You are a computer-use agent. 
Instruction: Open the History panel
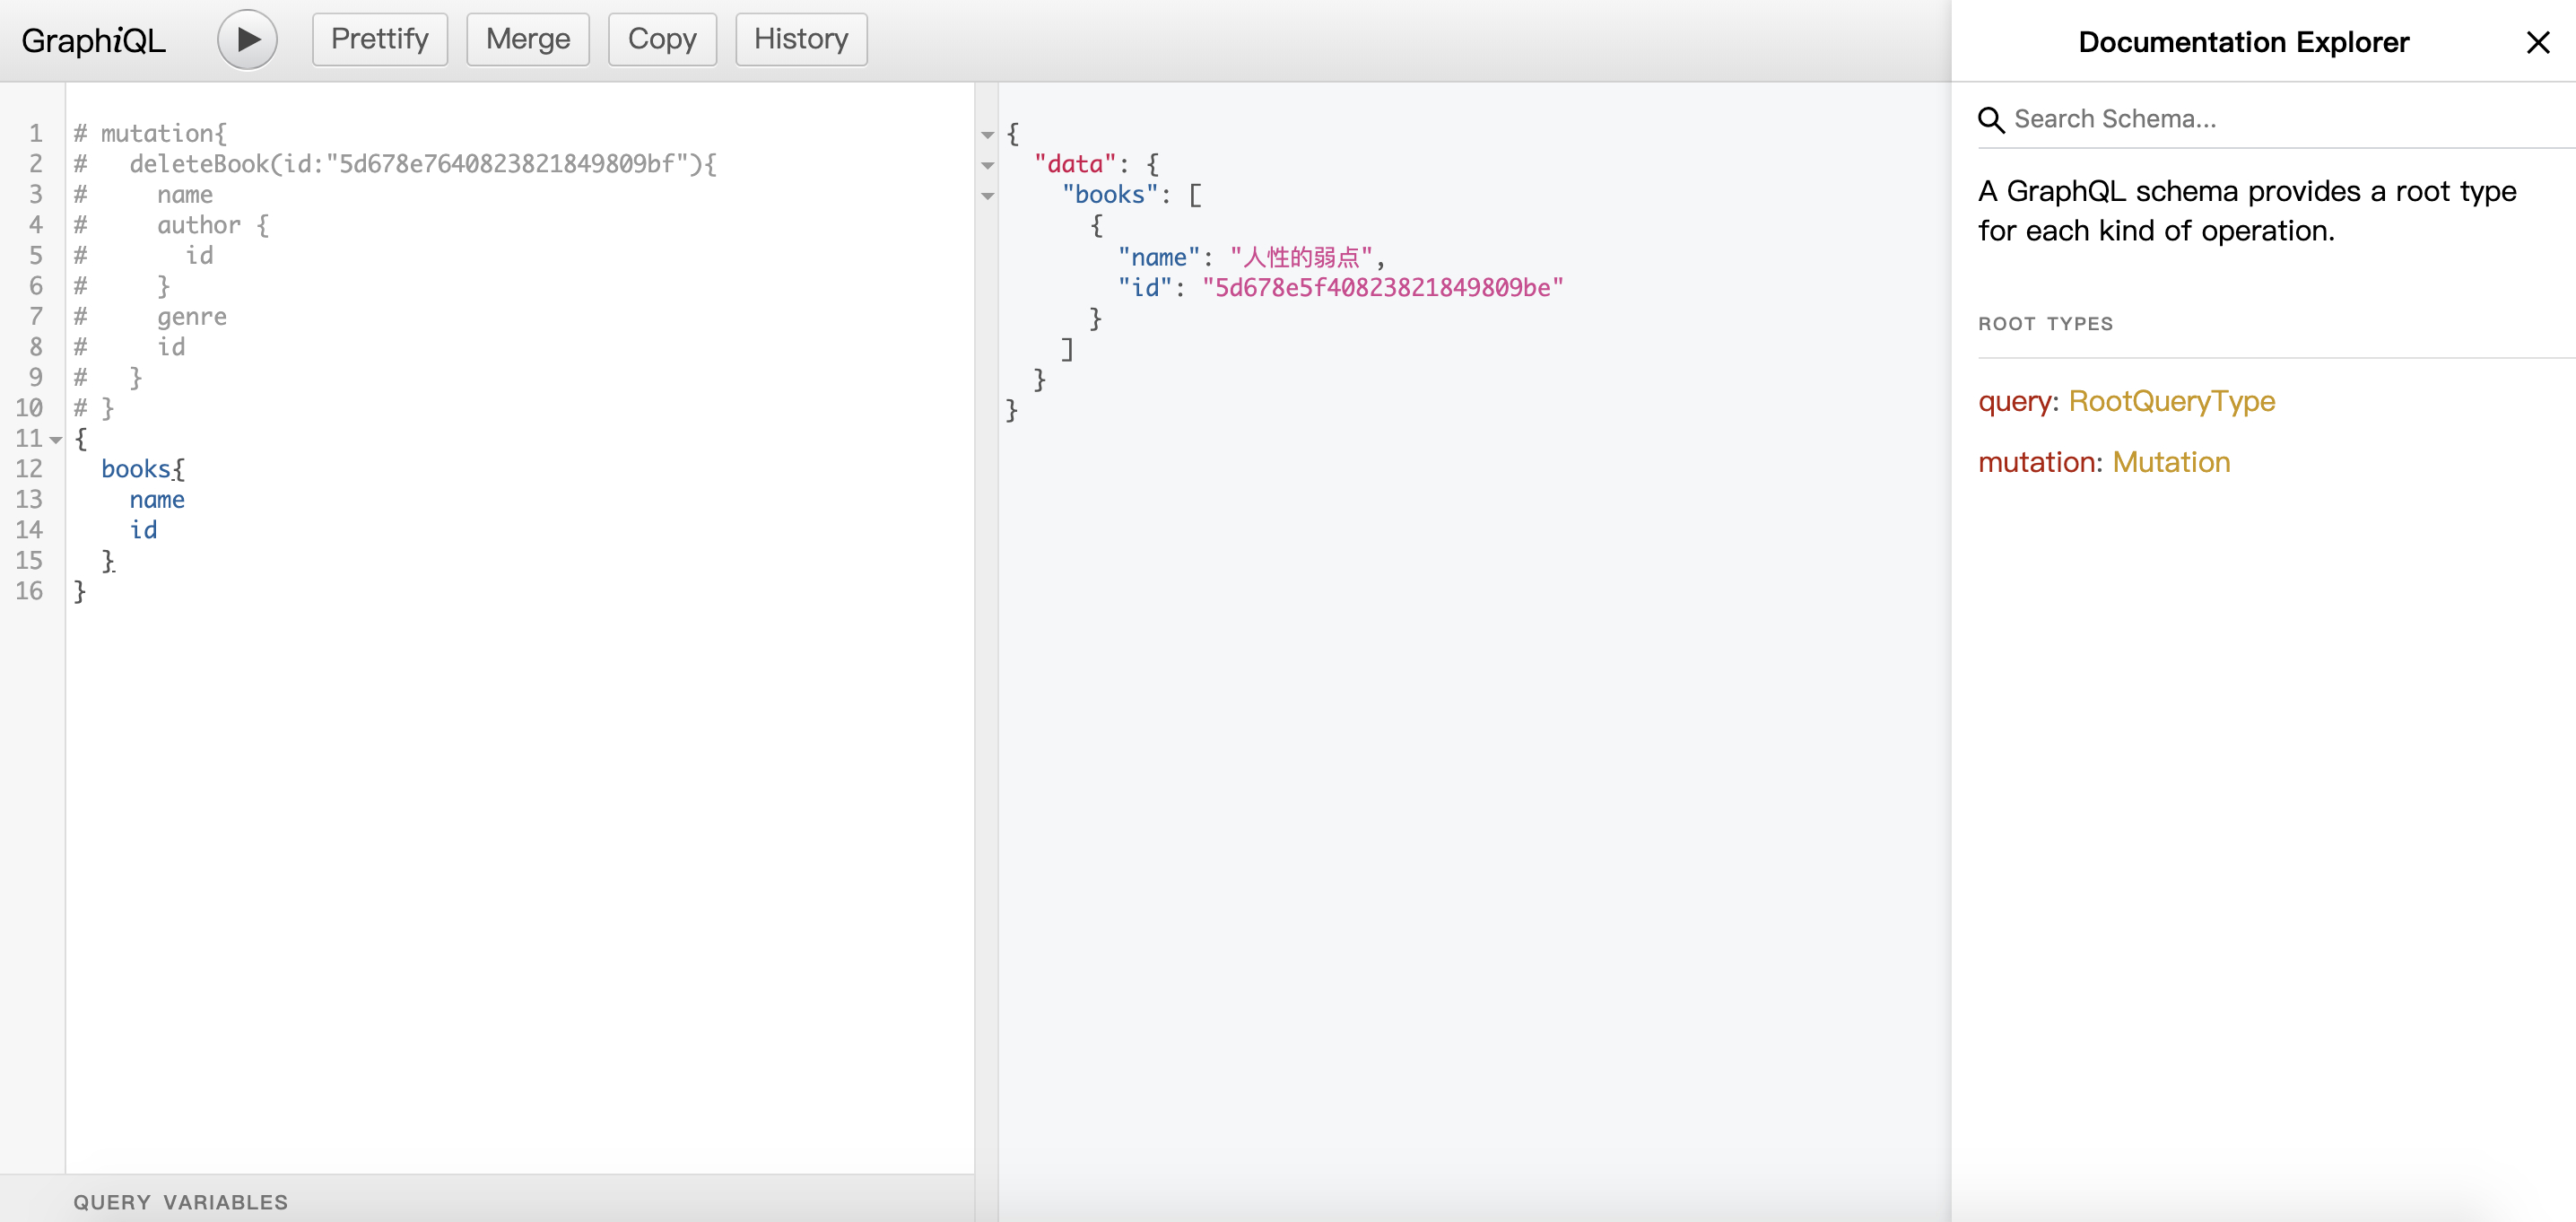point(800,40)
